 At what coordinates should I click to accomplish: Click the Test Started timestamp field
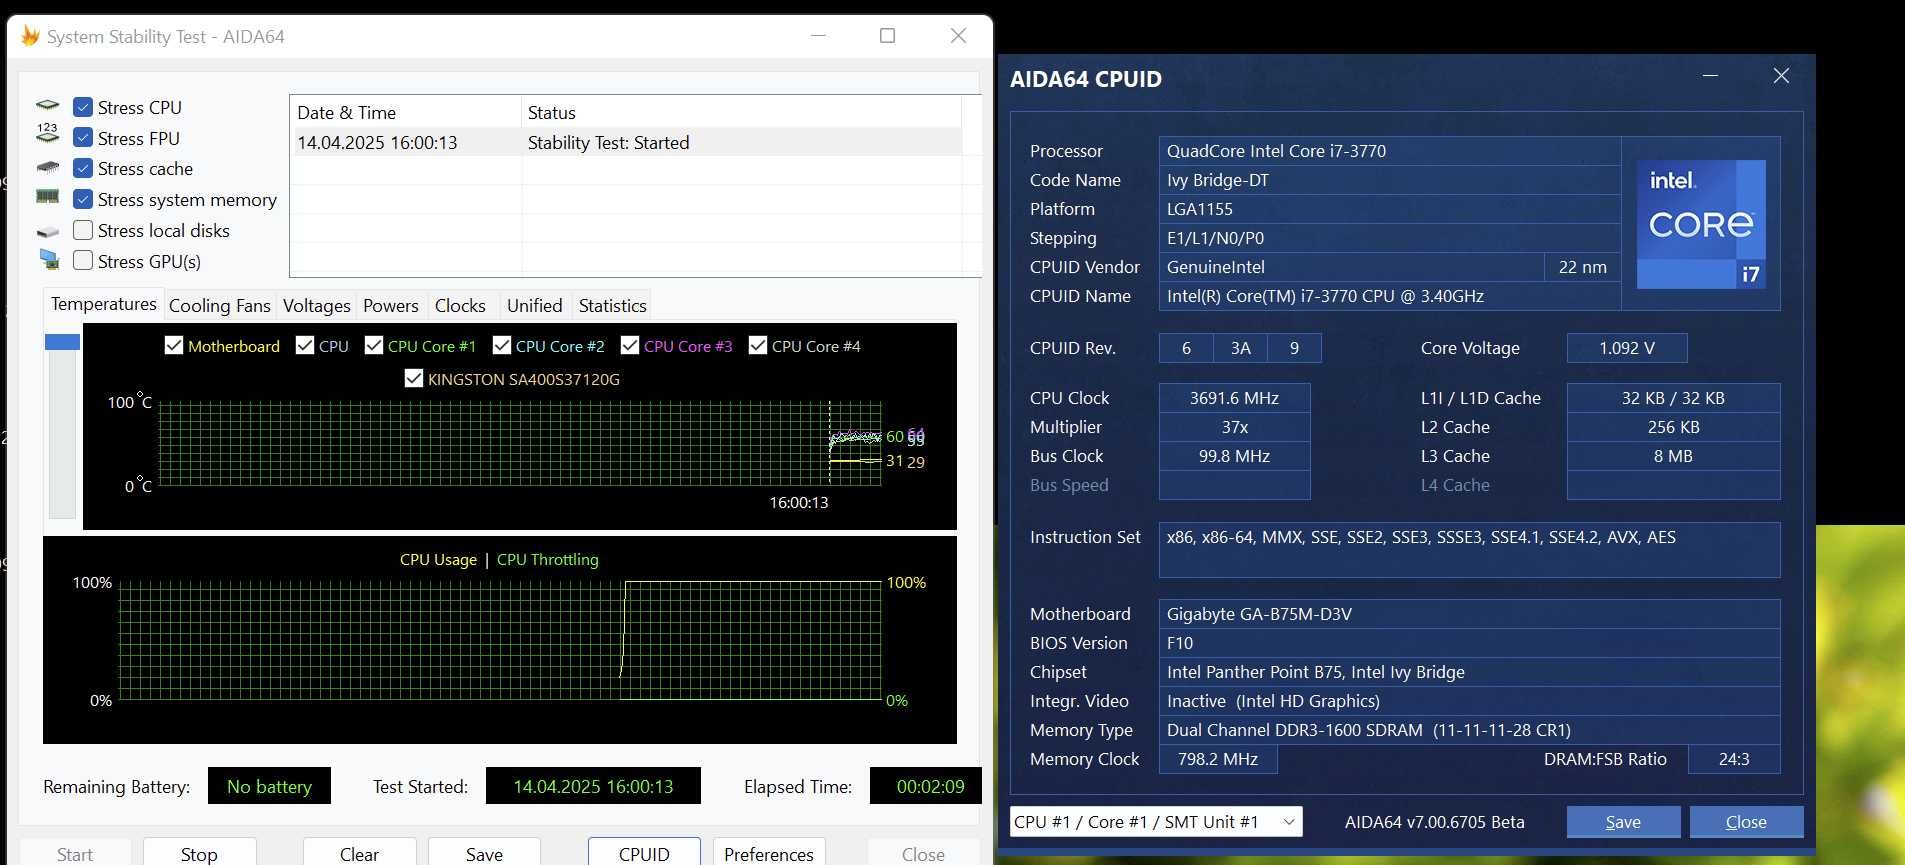coord(593,786)
